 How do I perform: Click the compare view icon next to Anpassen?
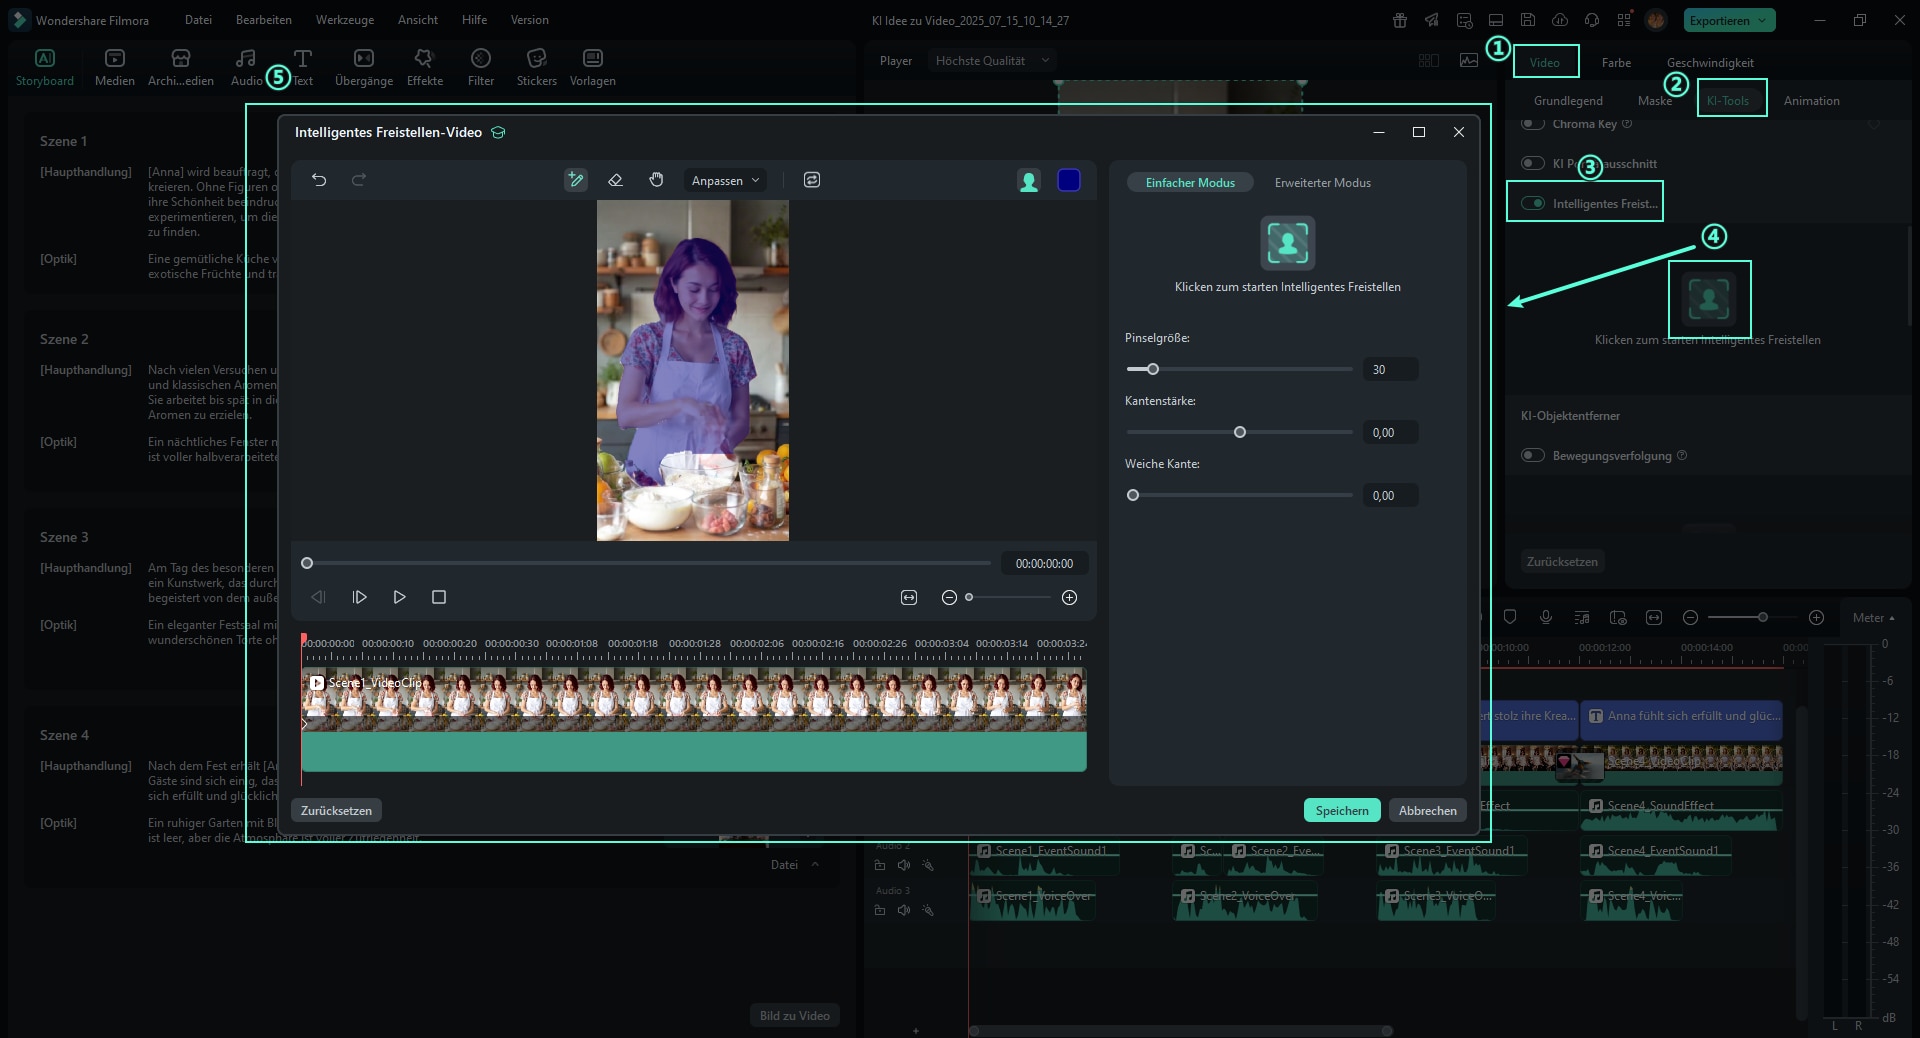click(x=812, y=180)
